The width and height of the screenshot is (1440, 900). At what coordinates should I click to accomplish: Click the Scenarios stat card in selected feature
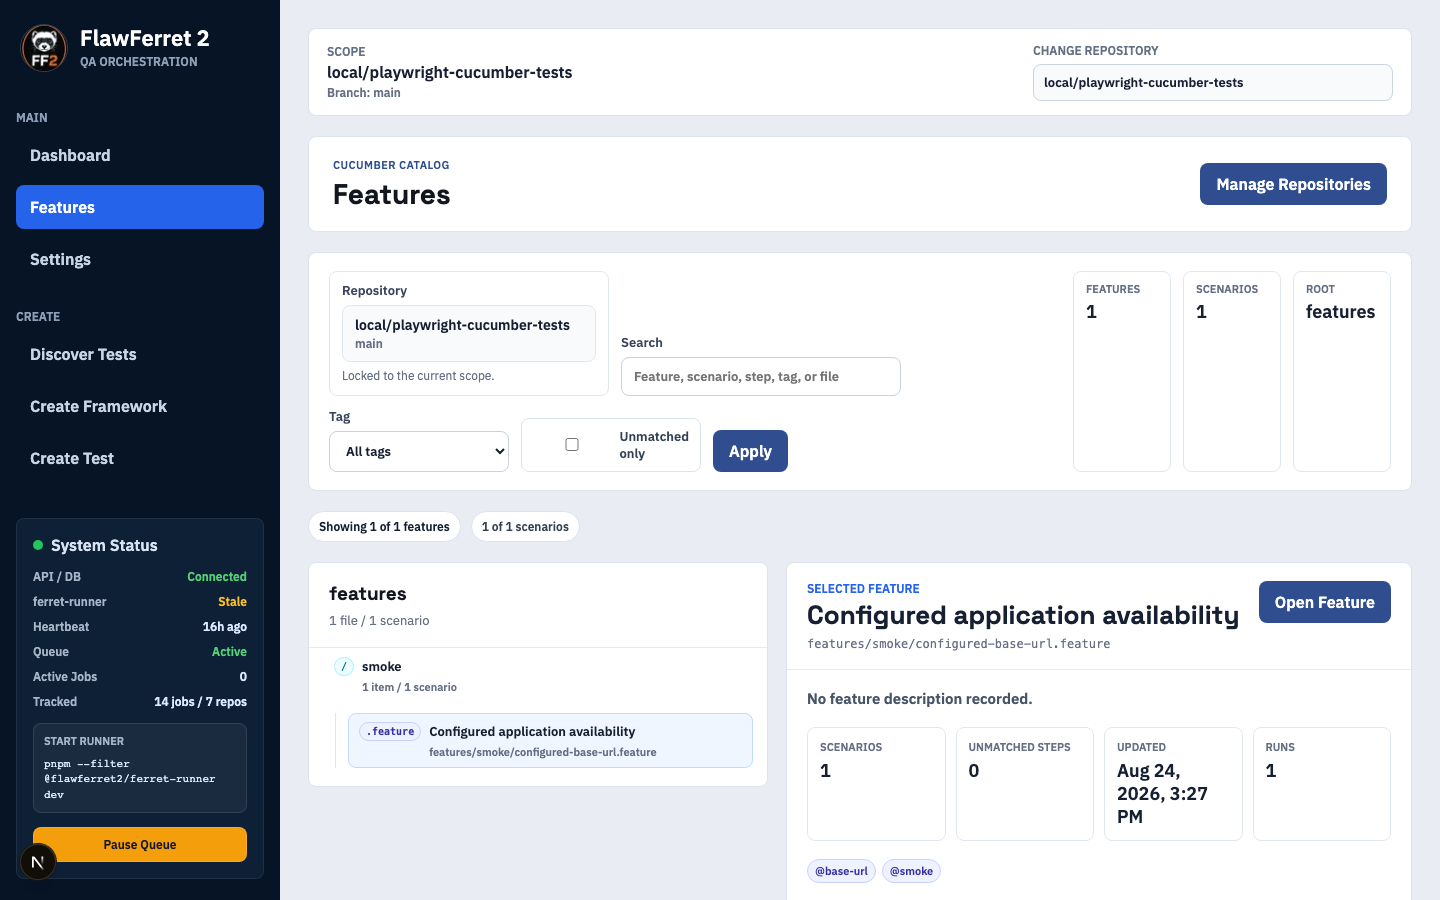[876, 784]
